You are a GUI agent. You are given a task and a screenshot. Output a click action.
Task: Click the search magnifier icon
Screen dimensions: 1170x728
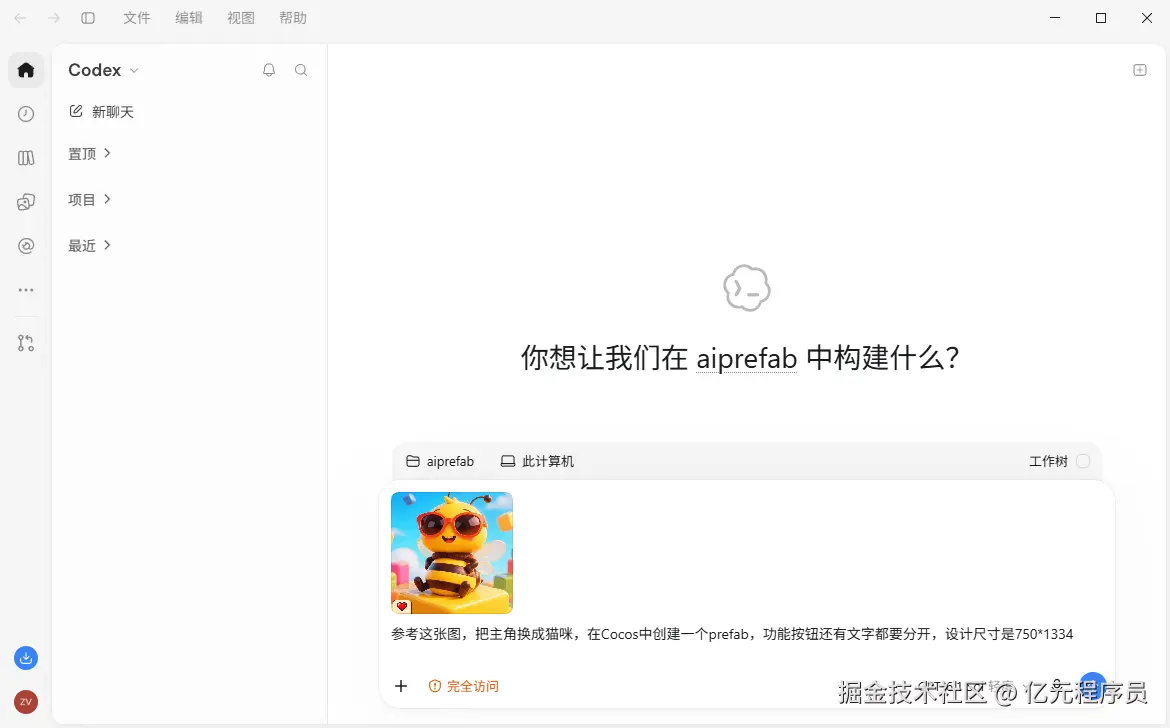301,70
